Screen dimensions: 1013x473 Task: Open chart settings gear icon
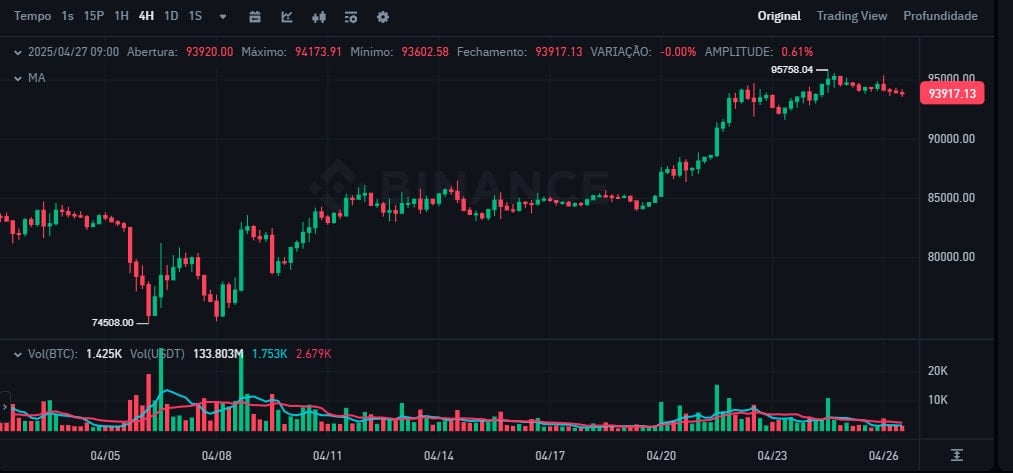pos(382,17)
